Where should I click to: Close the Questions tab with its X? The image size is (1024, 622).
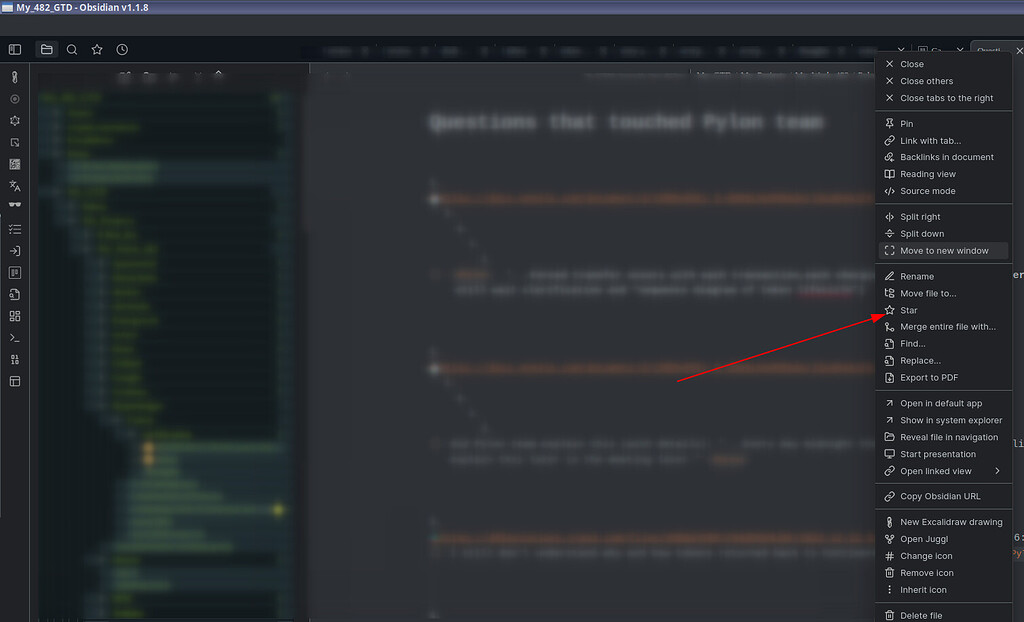point(1019,49)
